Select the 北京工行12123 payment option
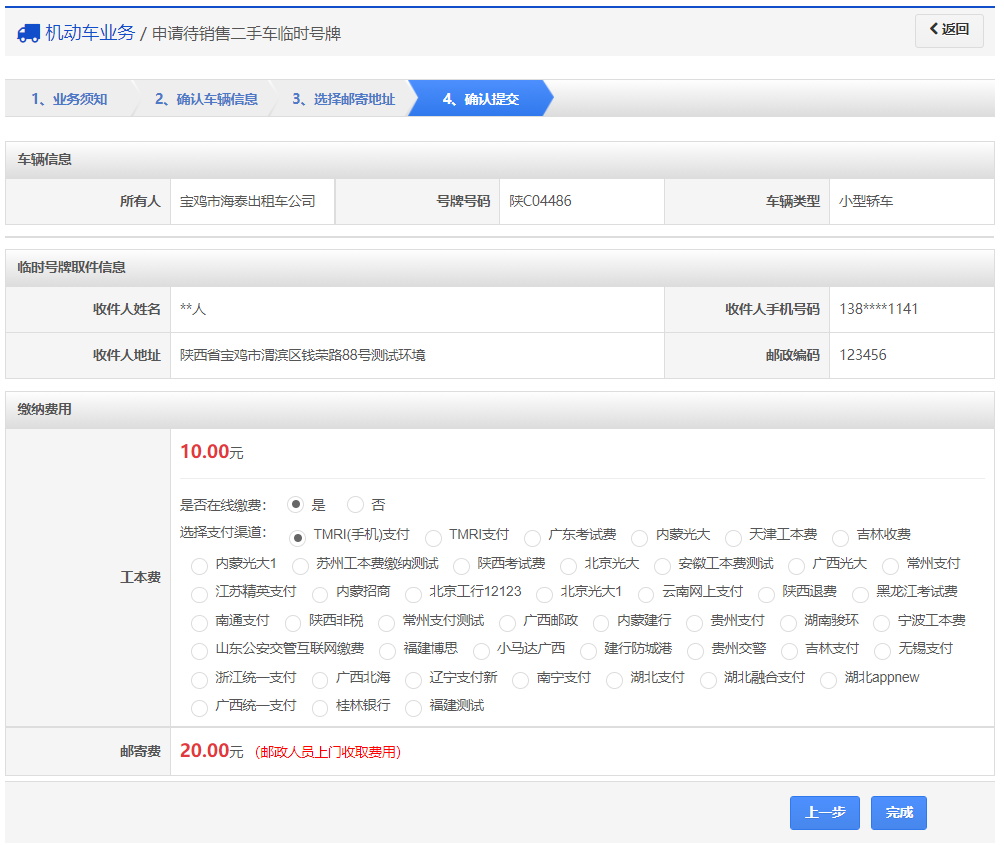 pyautogui.click(x=414, y=594)
